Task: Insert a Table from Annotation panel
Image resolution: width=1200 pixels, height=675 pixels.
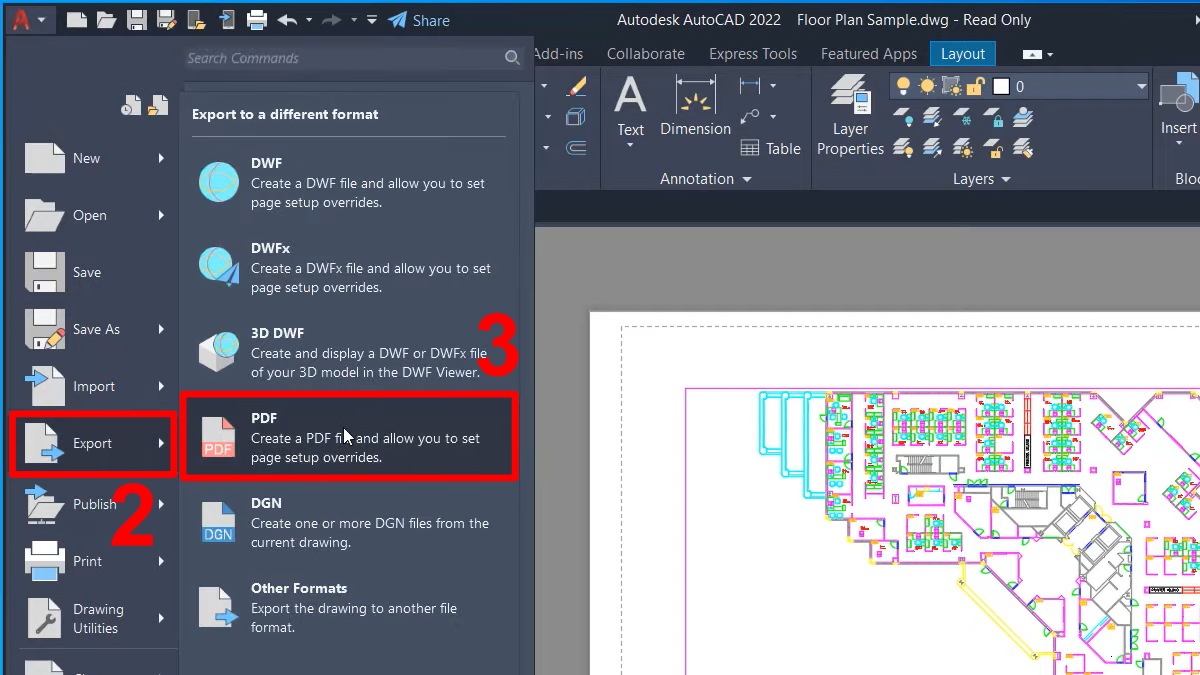Action: coord(770,148)
